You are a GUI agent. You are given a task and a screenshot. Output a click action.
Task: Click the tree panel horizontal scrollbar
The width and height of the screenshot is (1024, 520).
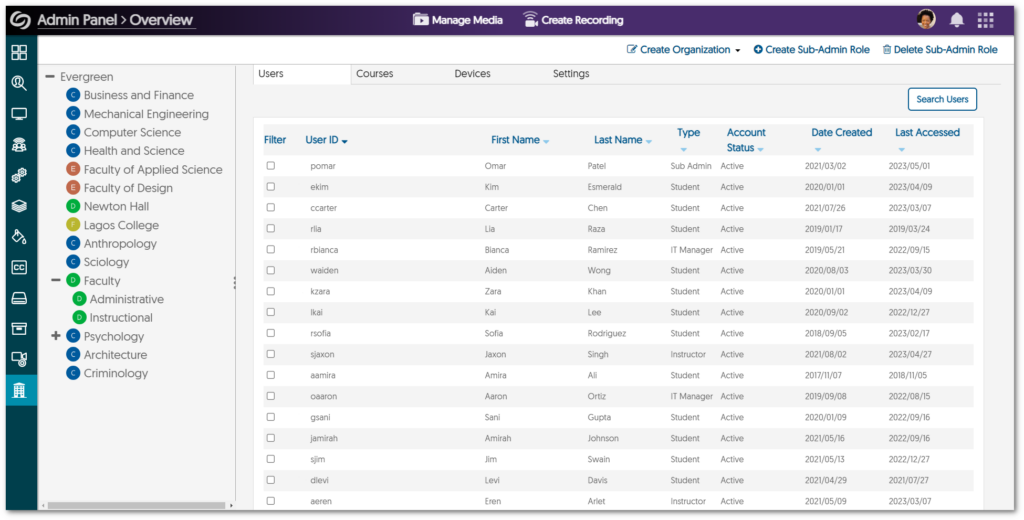(136, 506)
